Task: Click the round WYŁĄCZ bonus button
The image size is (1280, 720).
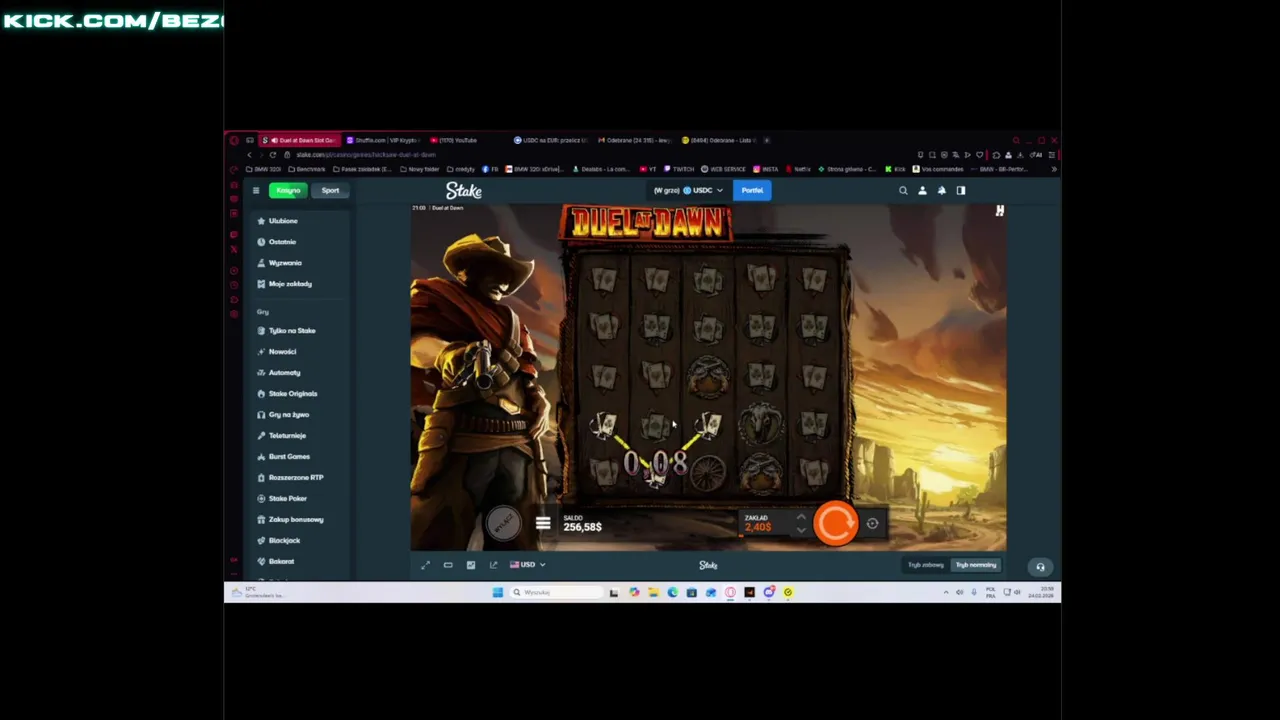Action: 503,523
